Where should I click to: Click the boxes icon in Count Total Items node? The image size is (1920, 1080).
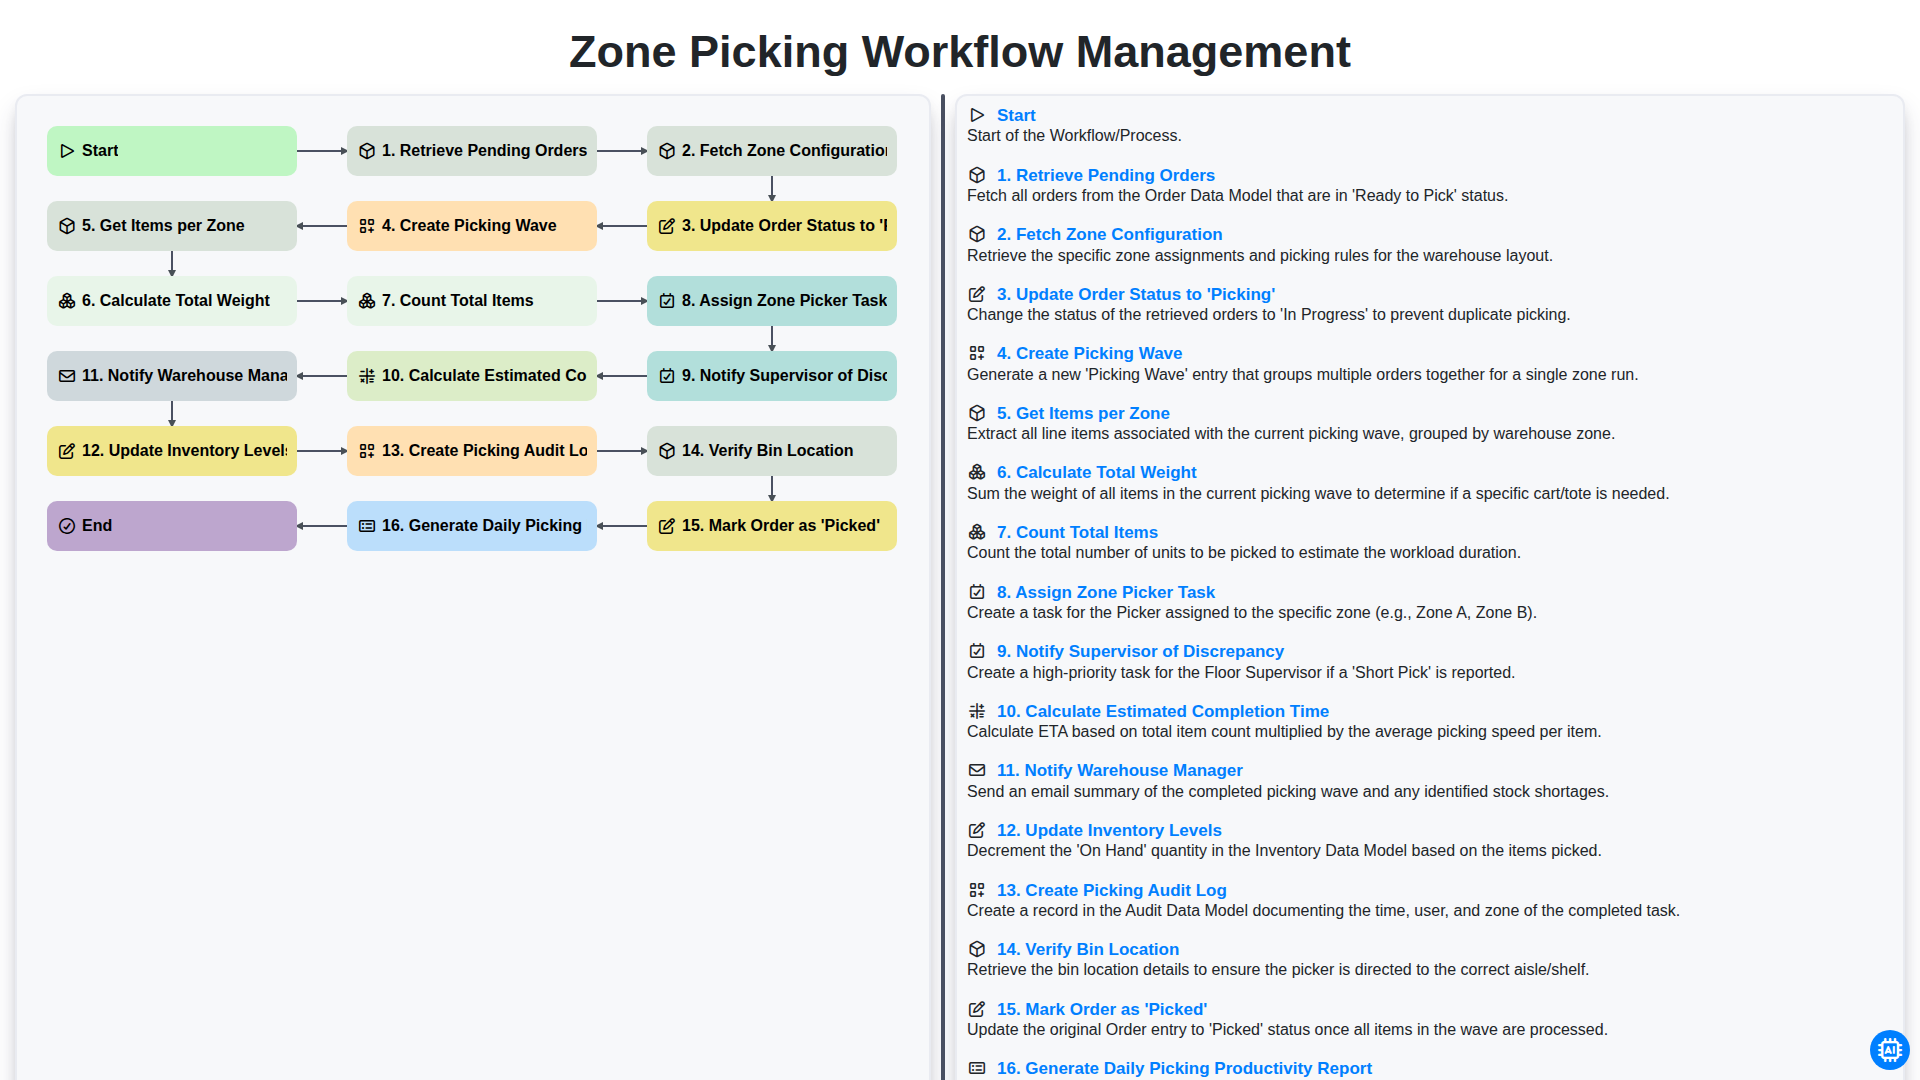click(367, 301)
